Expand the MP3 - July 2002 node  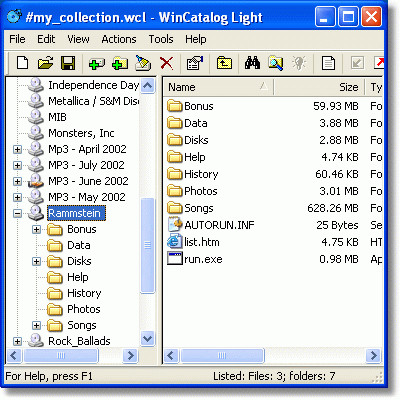(x=17, y=165)
